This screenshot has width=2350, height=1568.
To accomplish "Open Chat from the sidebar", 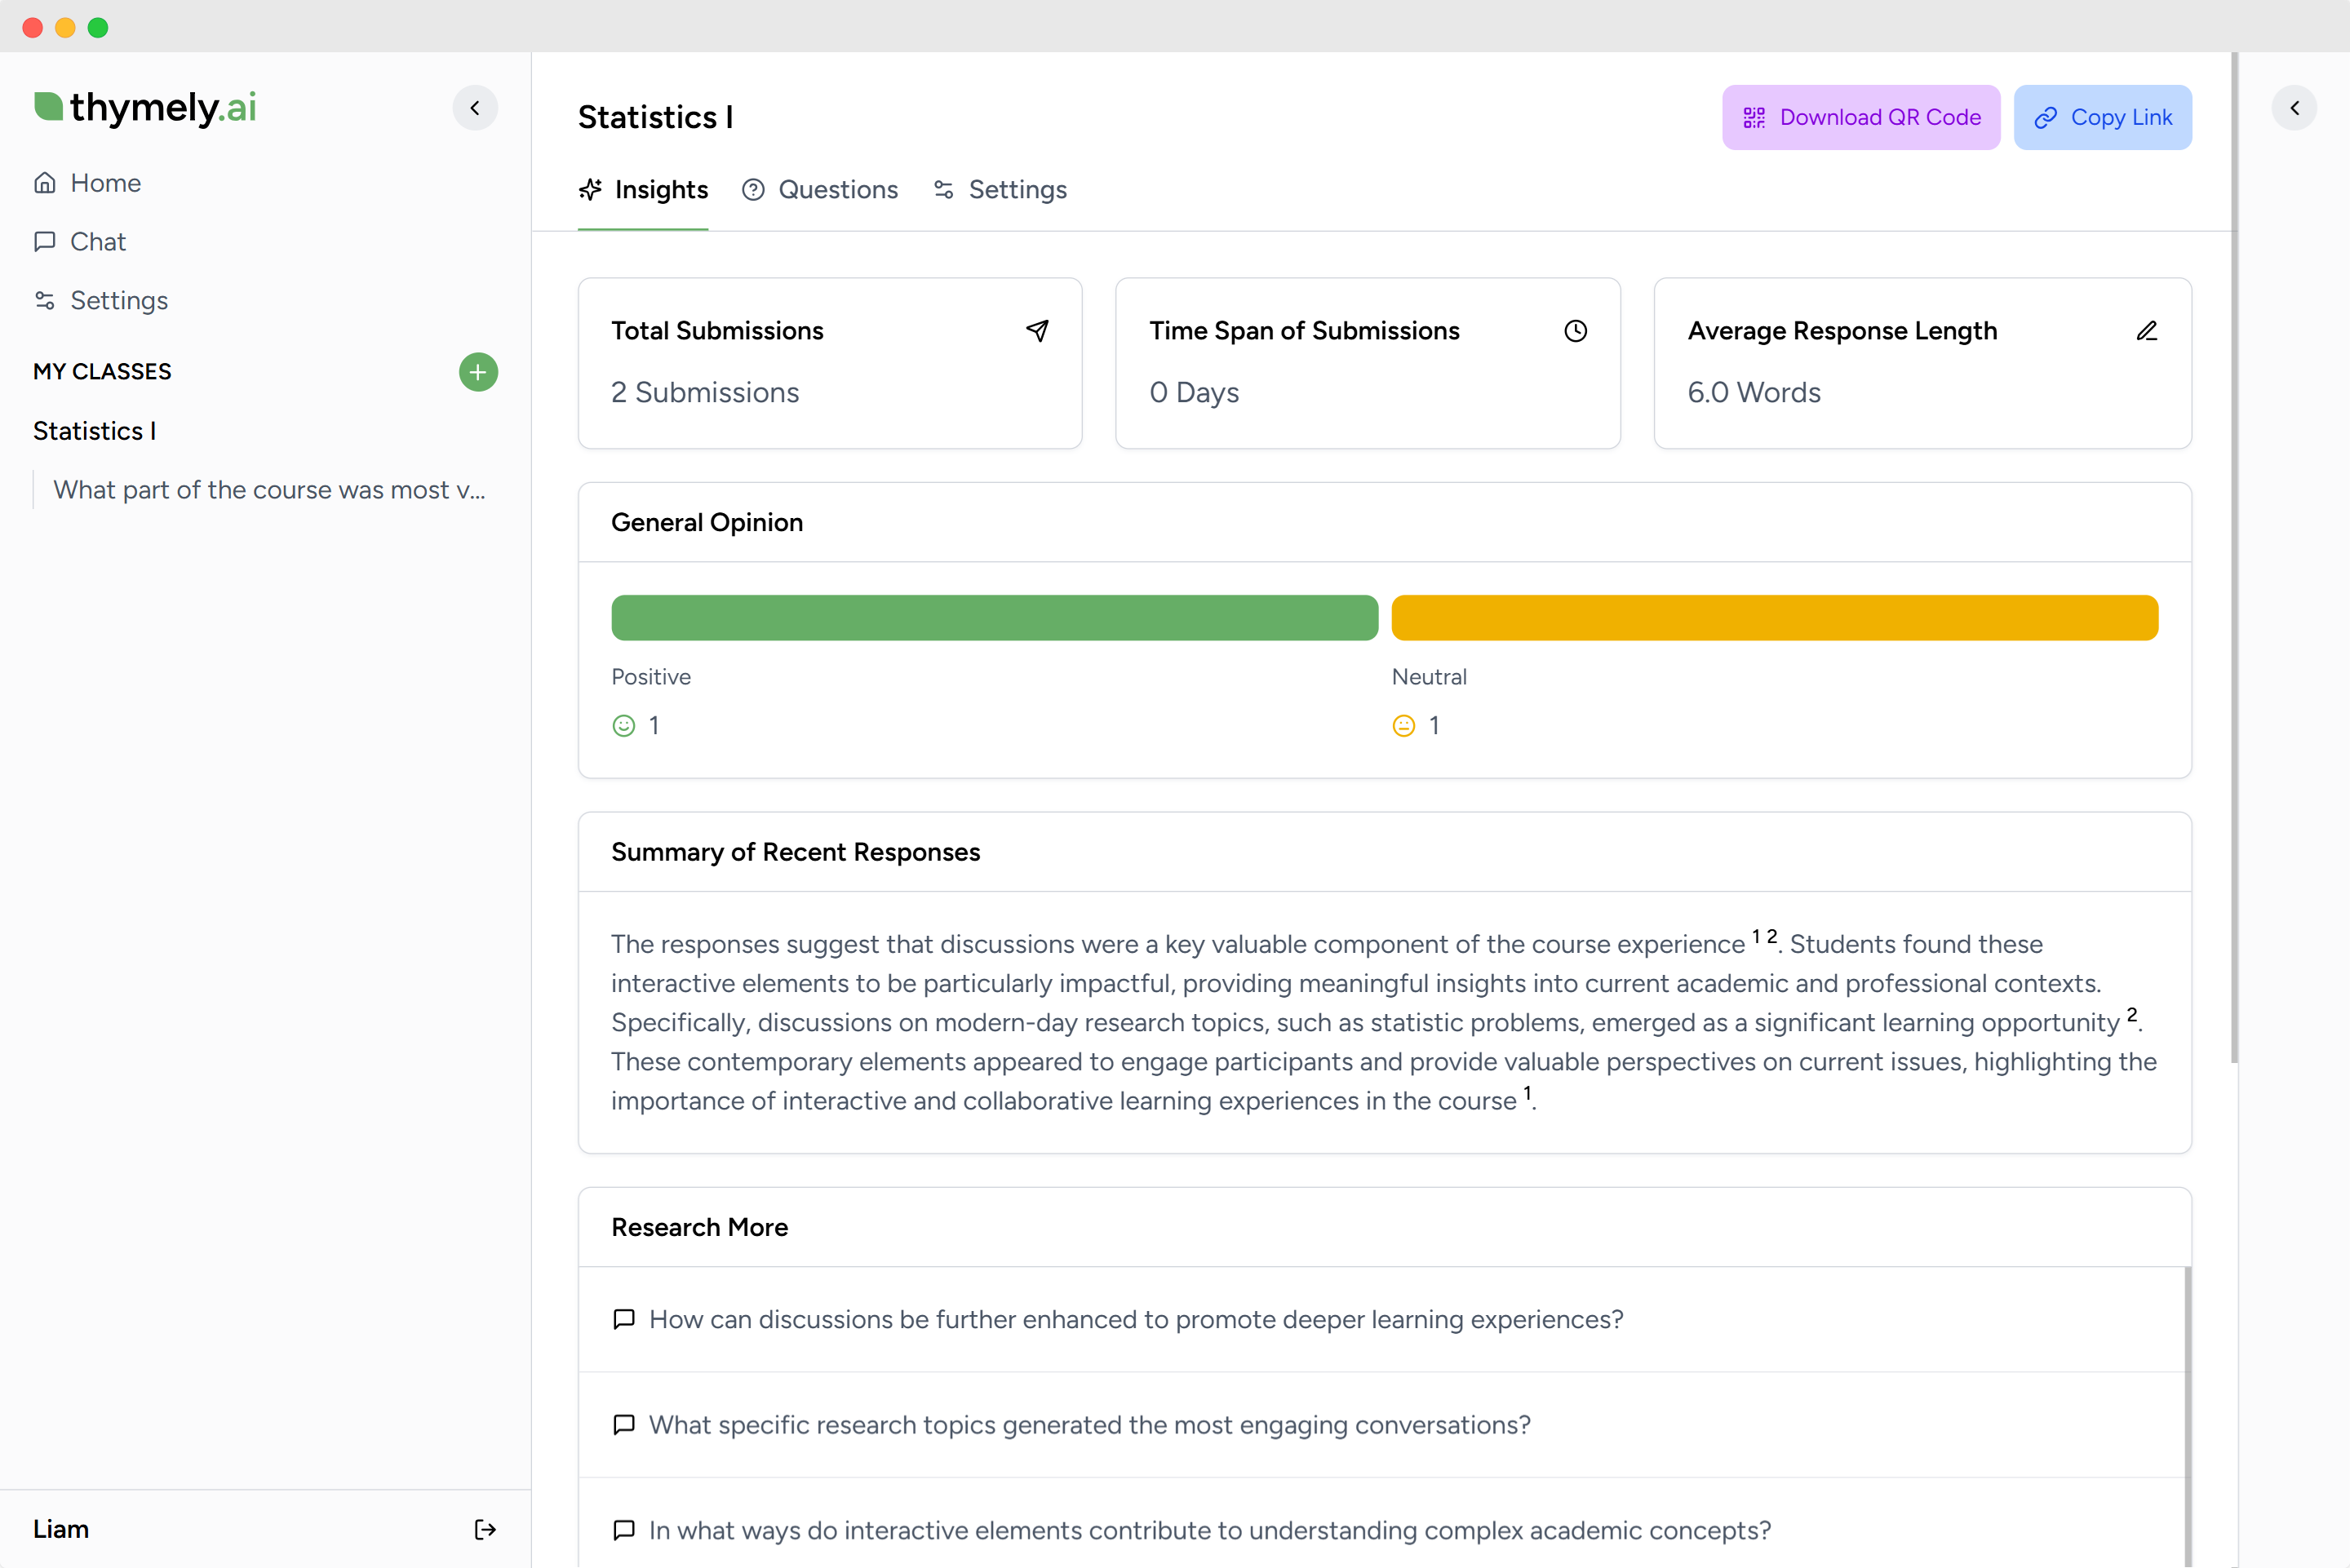I will coord(97,242).
